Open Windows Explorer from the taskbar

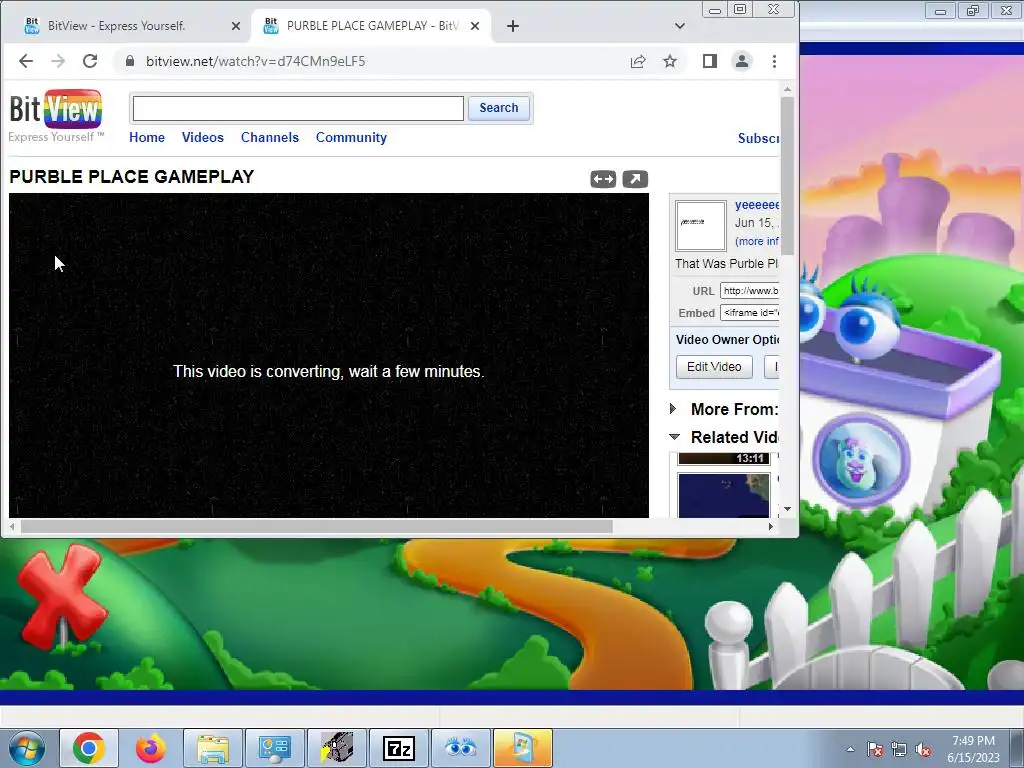pos(213,748)
